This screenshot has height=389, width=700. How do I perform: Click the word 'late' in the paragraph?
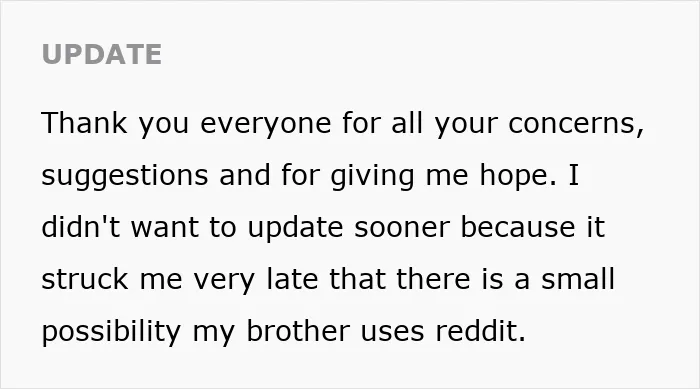tap(292, 279)
